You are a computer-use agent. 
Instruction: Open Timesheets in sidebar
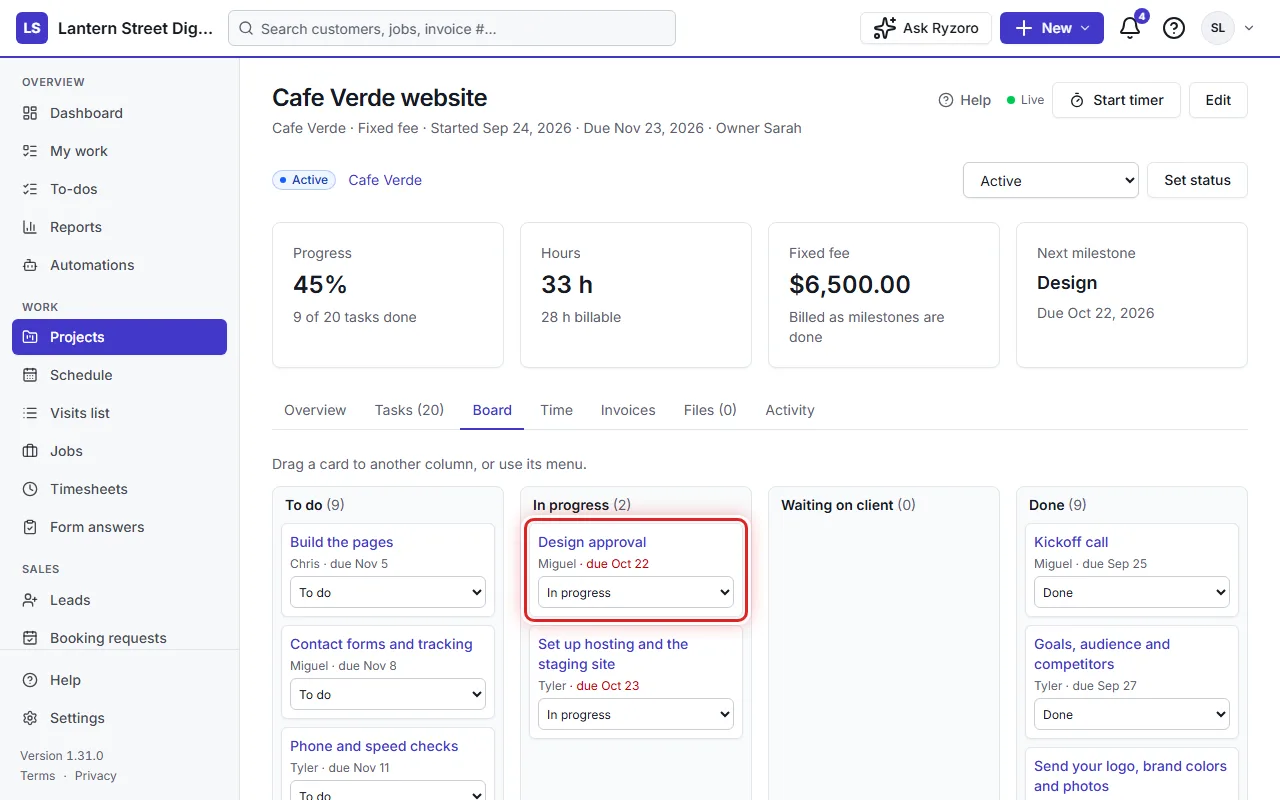coord(120,489)
